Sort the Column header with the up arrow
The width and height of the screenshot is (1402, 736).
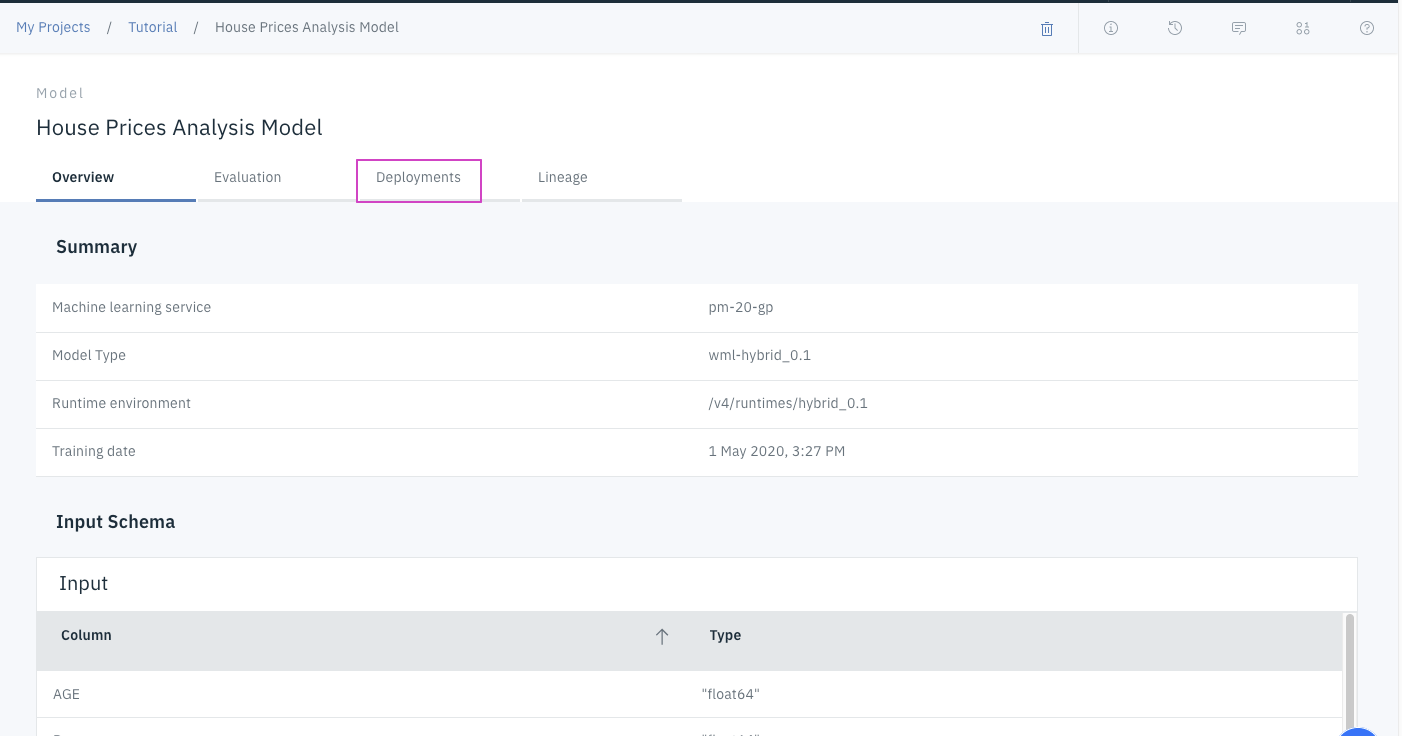pos(661,636)
